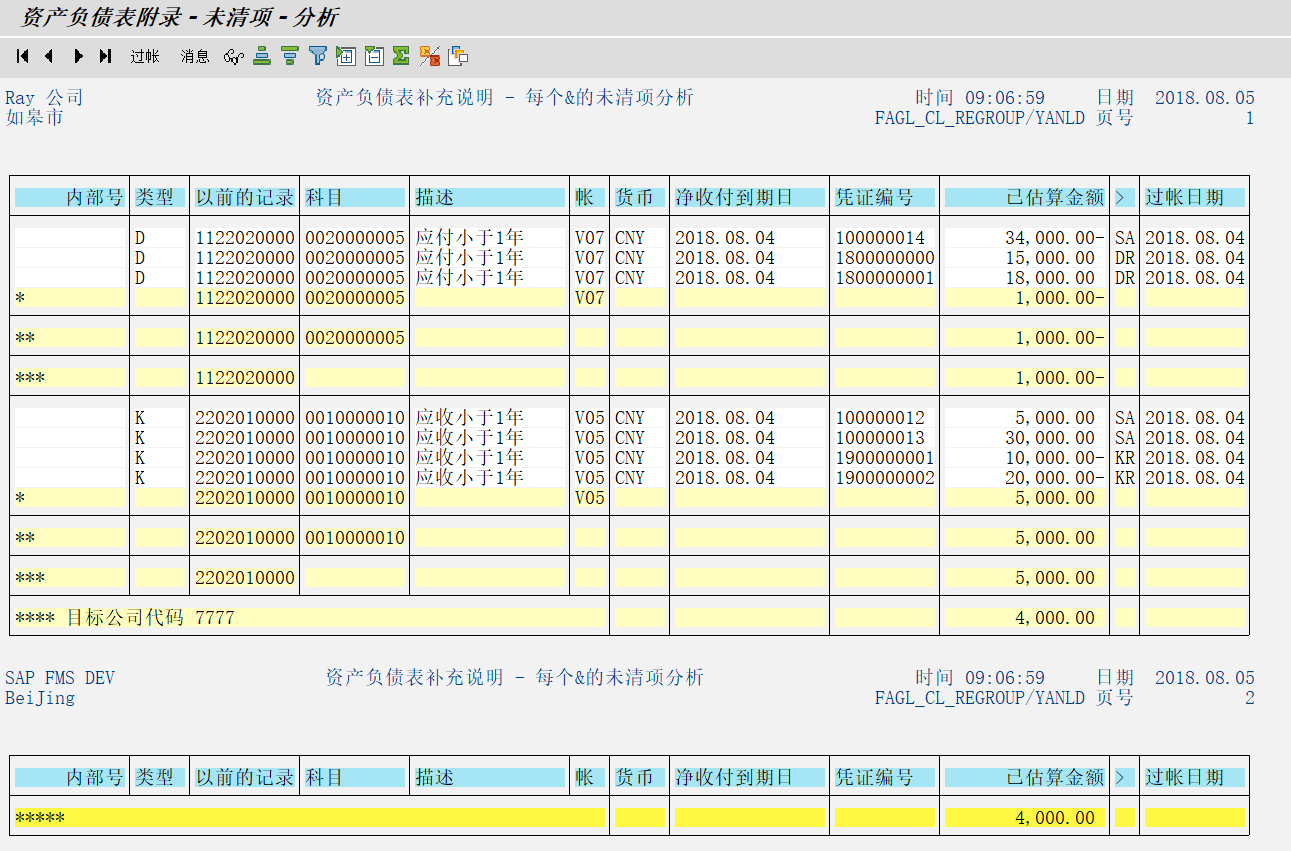This screenshot has width=1291, height=851.
Task: Select the amount 18,000.00
Action: [x=1050, y=278]
